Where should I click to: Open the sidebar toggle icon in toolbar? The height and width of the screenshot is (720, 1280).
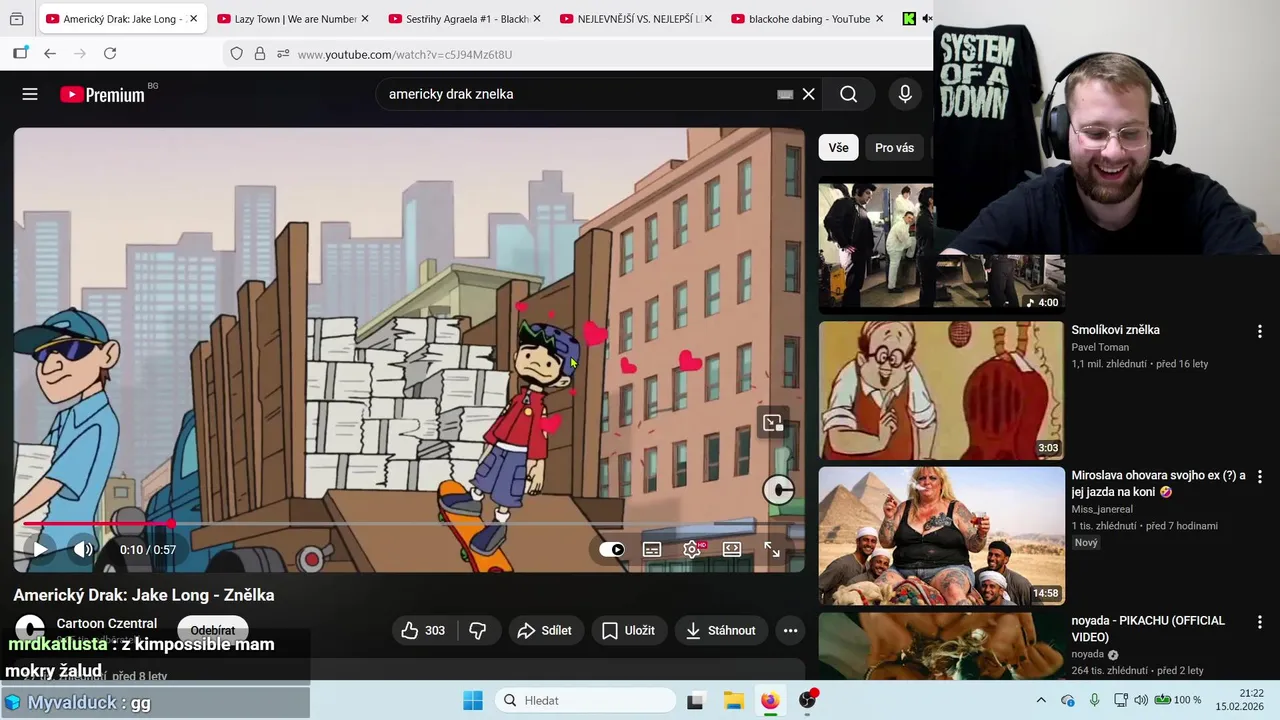[x=20, y=54]
